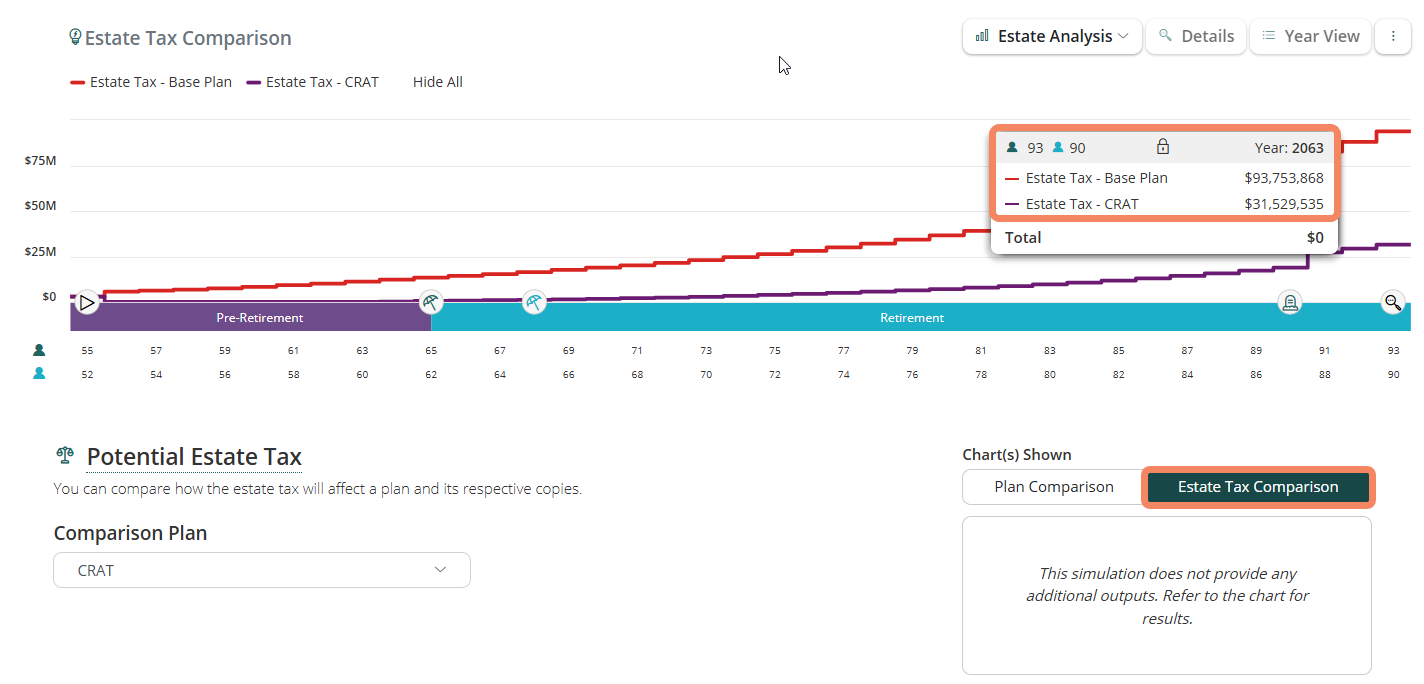1424x684 pixels.
Task: Click the teal umbrella retirement marker
Action: click(x=535, y=302)
